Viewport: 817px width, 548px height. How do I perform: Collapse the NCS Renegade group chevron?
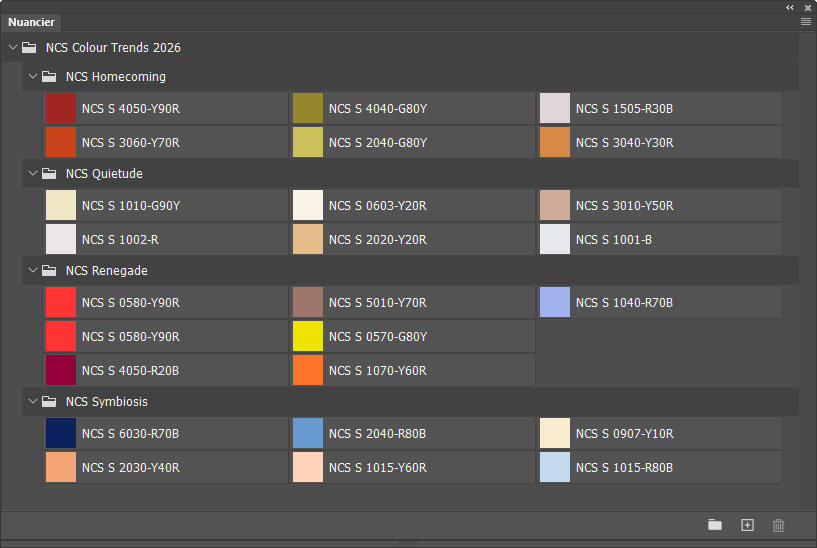point(33,270)
